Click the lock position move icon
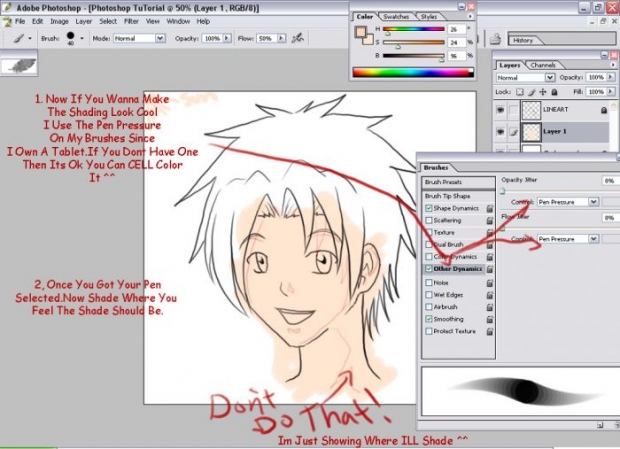The width and height of the screenshot is (620, 449). [x=543, y=92]
